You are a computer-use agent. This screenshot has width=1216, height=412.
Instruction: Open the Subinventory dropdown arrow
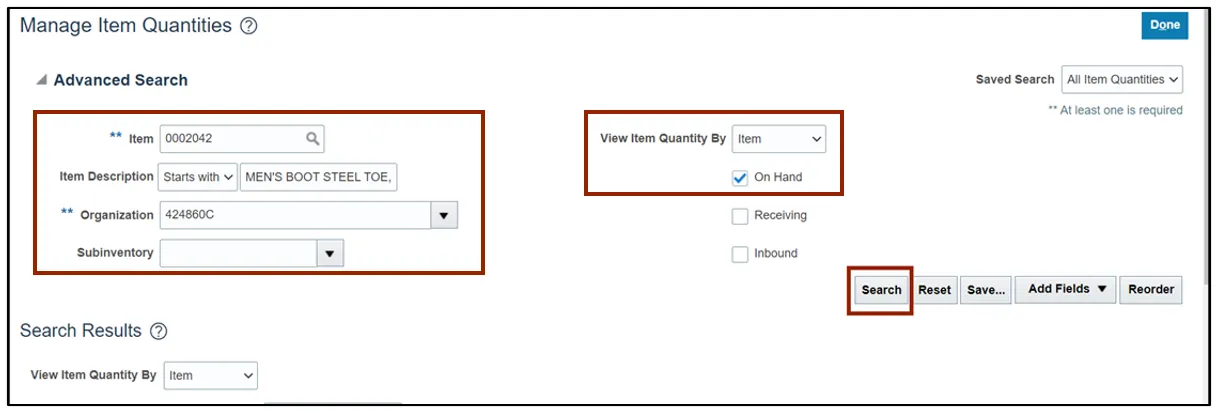point(330,253)
